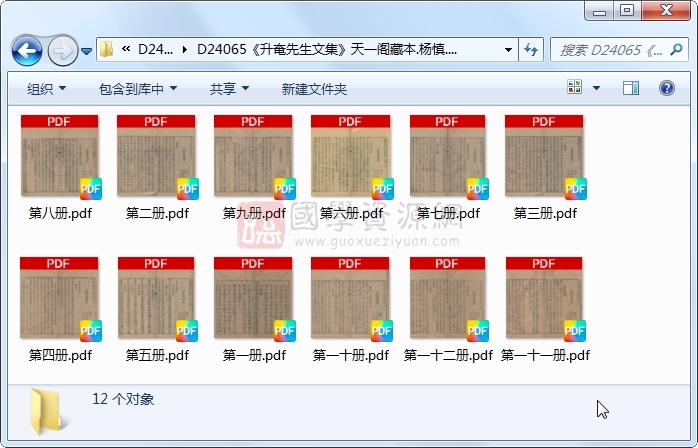Select the 第七册.pdf file icon
The image size is (698, 448).
449,157
